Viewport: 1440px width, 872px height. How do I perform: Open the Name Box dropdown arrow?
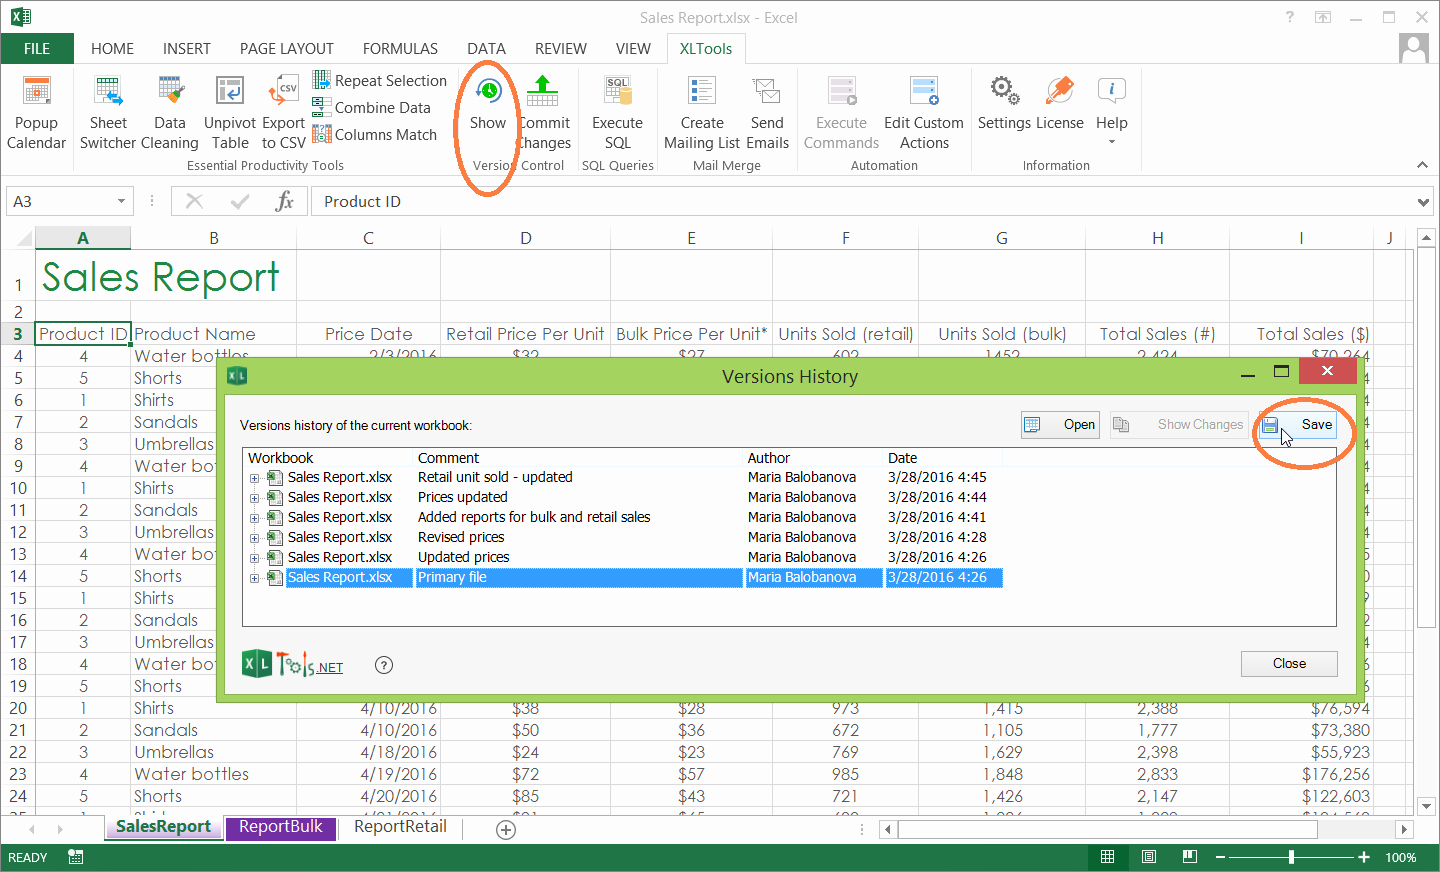pos(121,202)
